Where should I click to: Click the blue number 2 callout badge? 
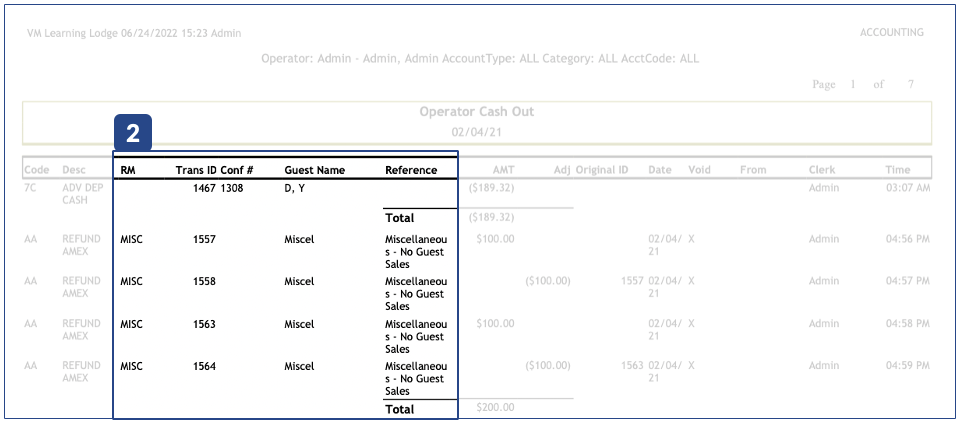click(133, 131)
